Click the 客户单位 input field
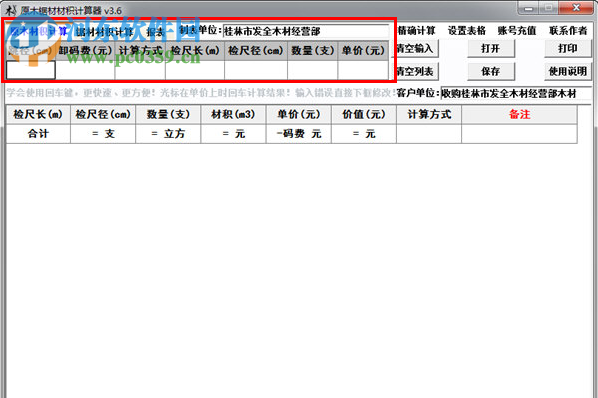This screenshot has width=598, height=398. (516, 93)
